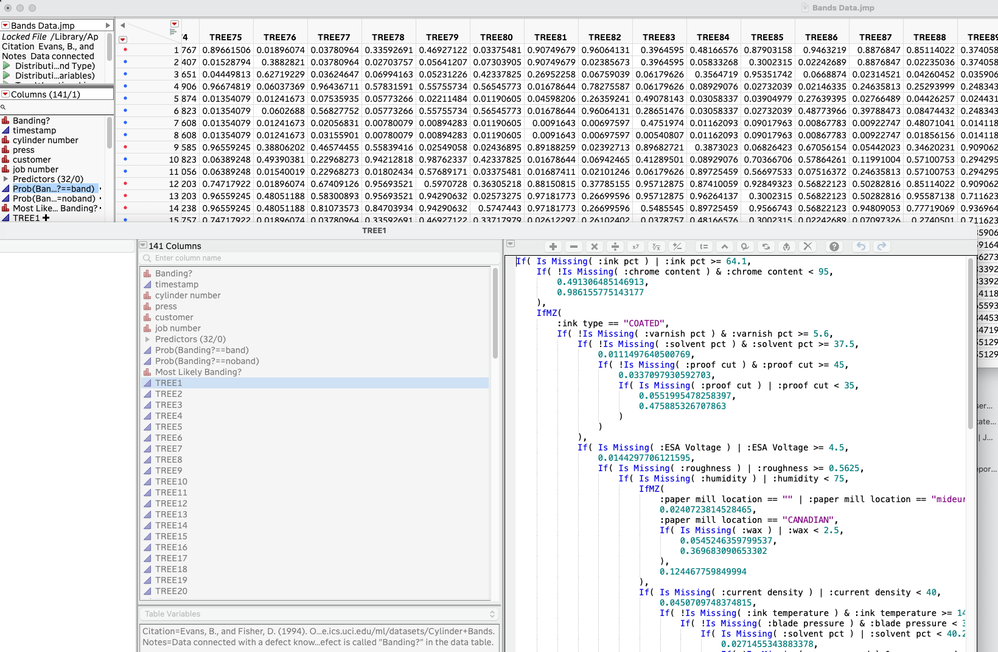
Task: Click the plus (add) operator button in formula editor
Action: point(553,246)
